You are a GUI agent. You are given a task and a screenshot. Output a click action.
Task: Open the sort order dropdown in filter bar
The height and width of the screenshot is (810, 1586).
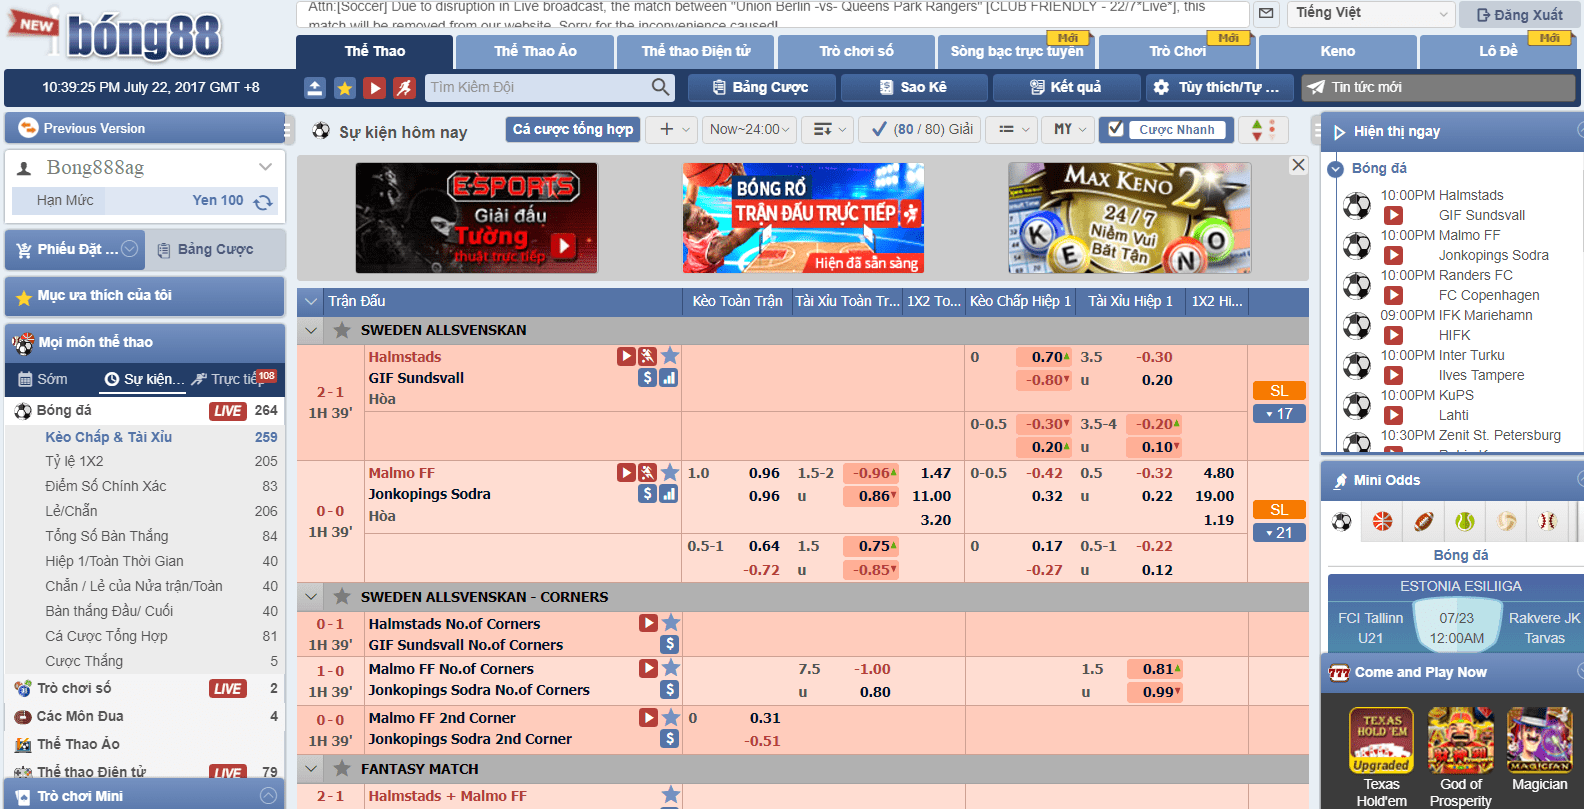[829, 129]
